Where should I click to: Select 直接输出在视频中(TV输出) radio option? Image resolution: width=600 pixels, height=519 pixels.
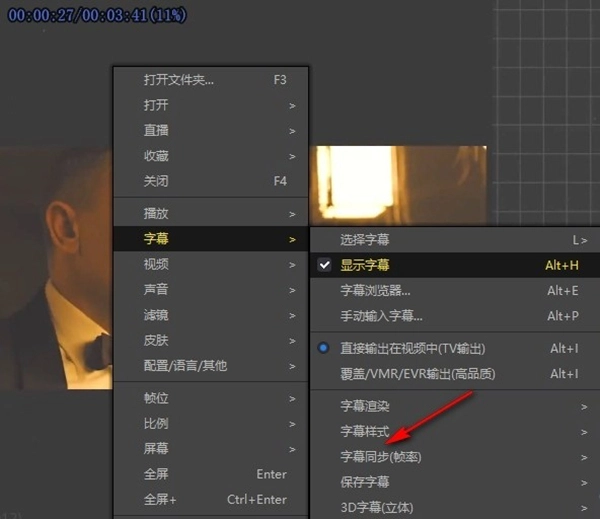[x=412, y=348]
